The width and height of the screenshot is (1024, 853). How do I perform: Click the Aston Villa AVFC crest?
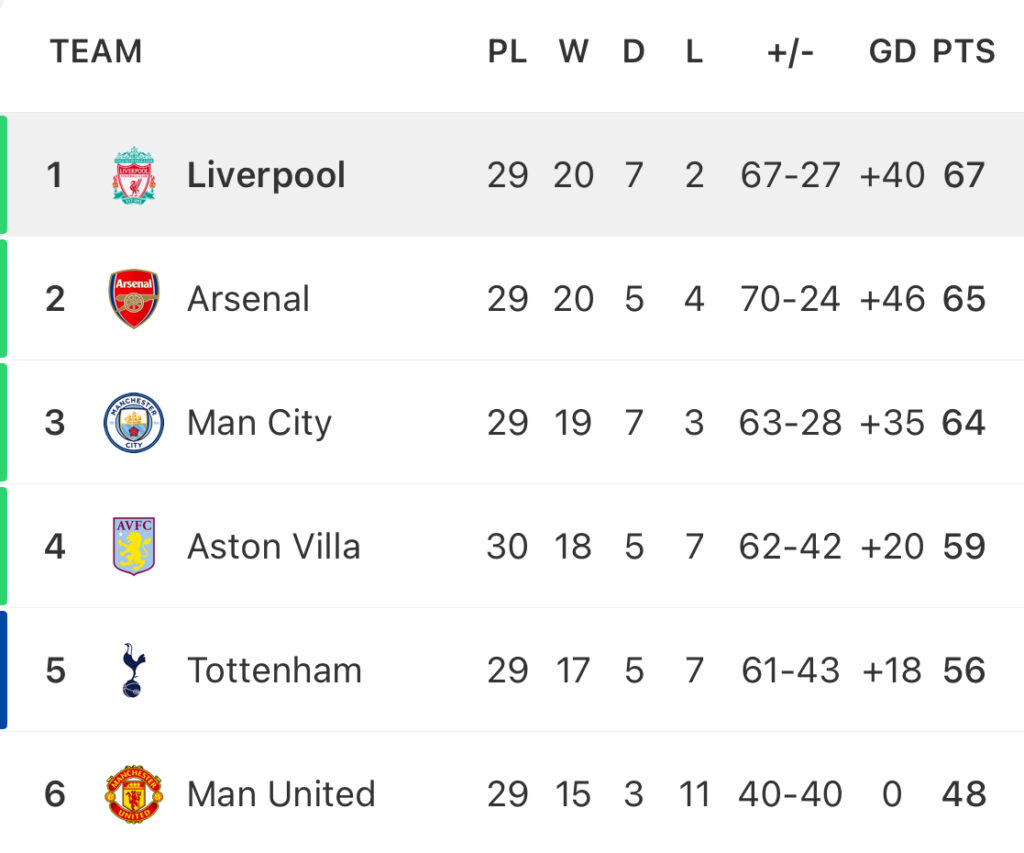pyautogui.click(x=134, y=546)
